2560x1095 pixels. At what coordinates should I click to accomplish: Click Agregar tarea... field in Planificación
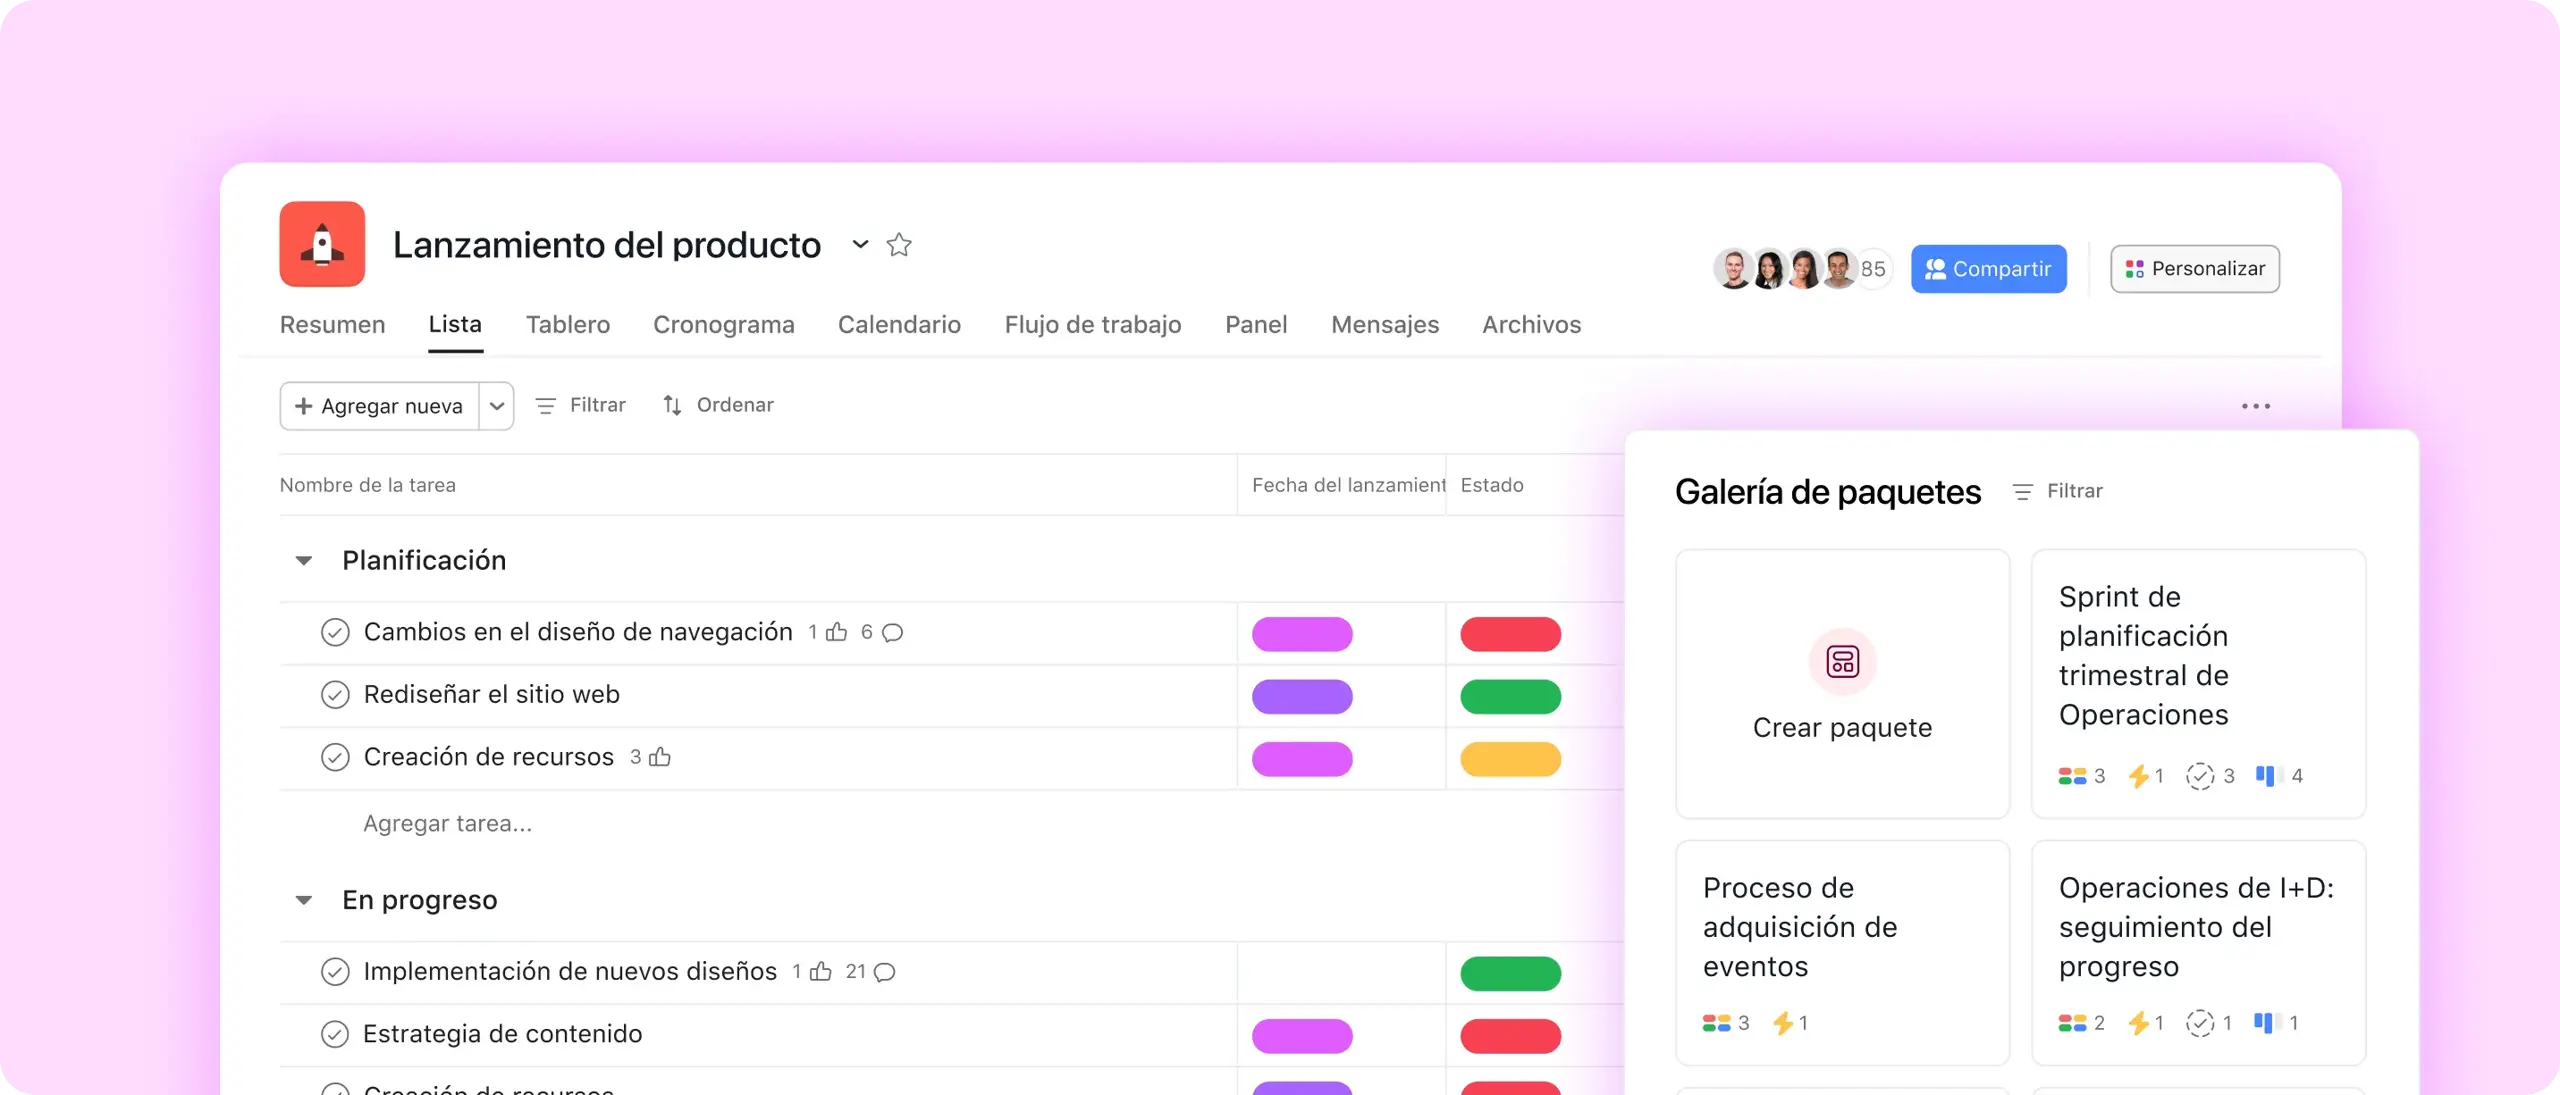[447, 824]
